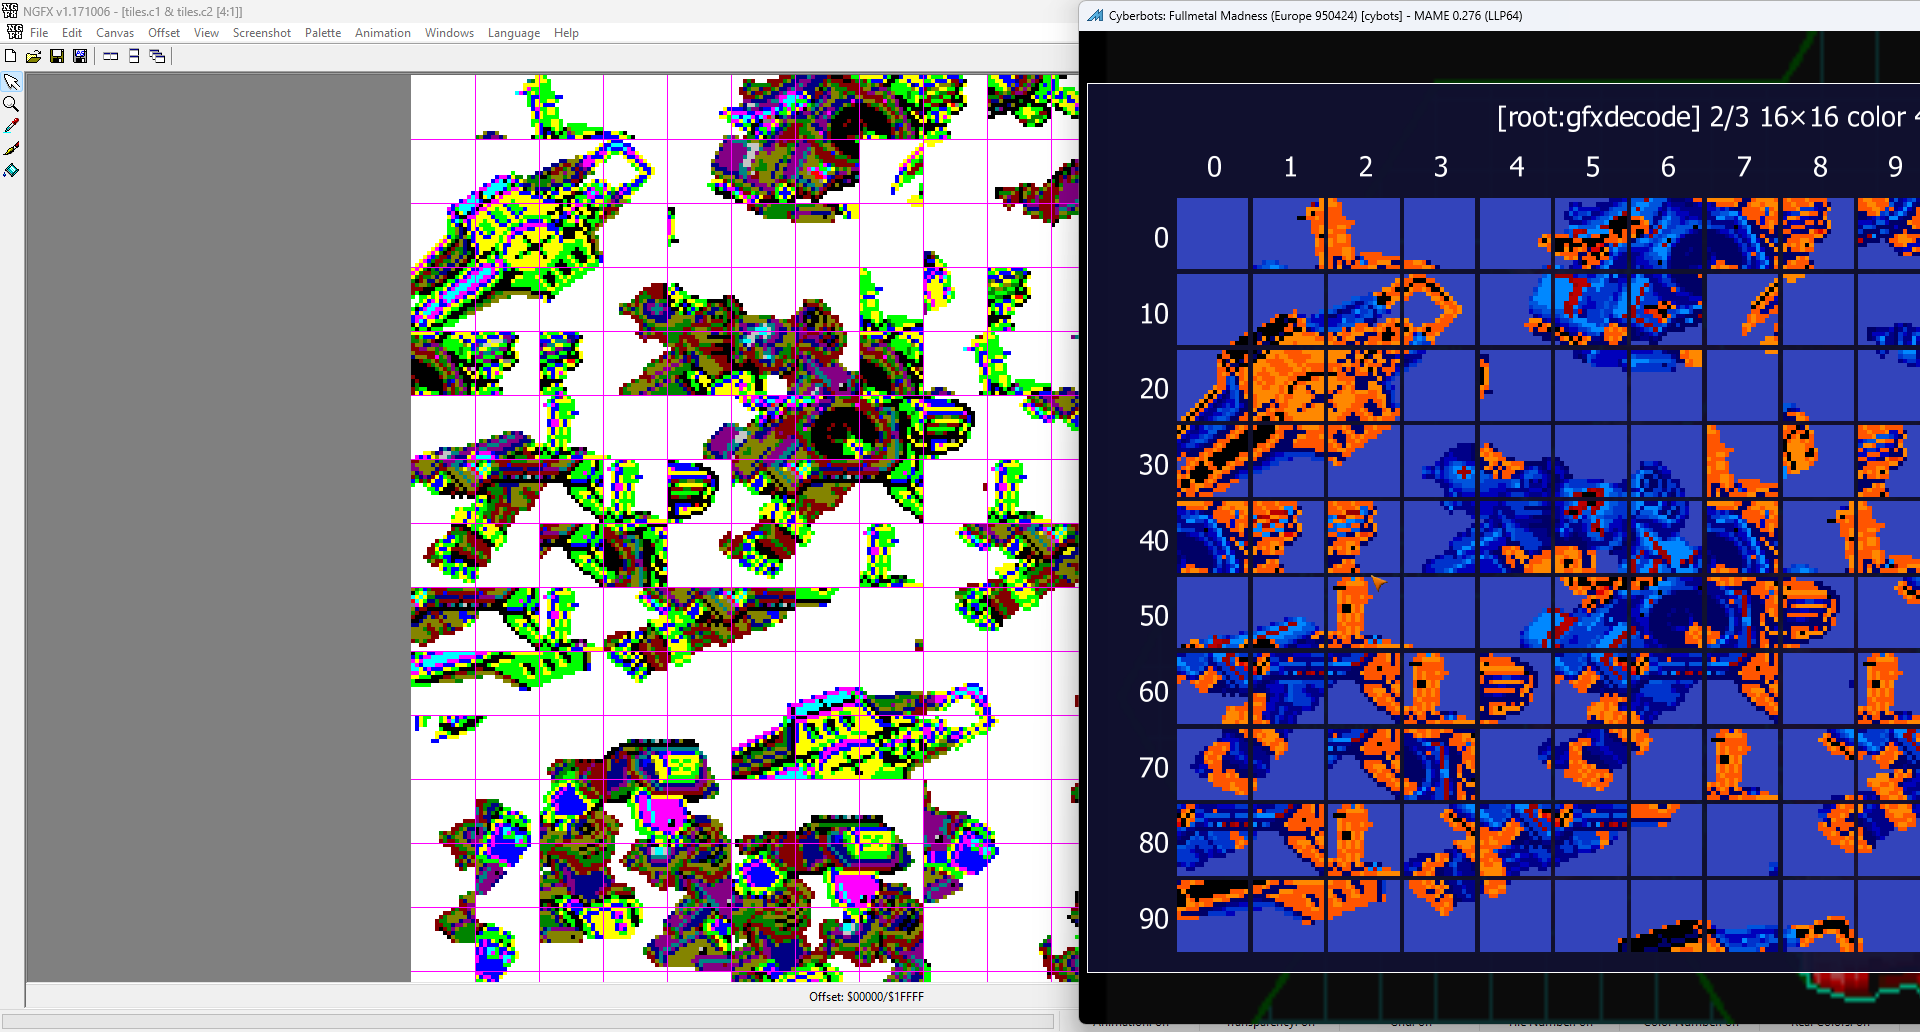Viewport: 1920px width, 1032px height.
Task: Click the [root:gfxdecode] header in MAME
Action: [x=1598, y=117]
